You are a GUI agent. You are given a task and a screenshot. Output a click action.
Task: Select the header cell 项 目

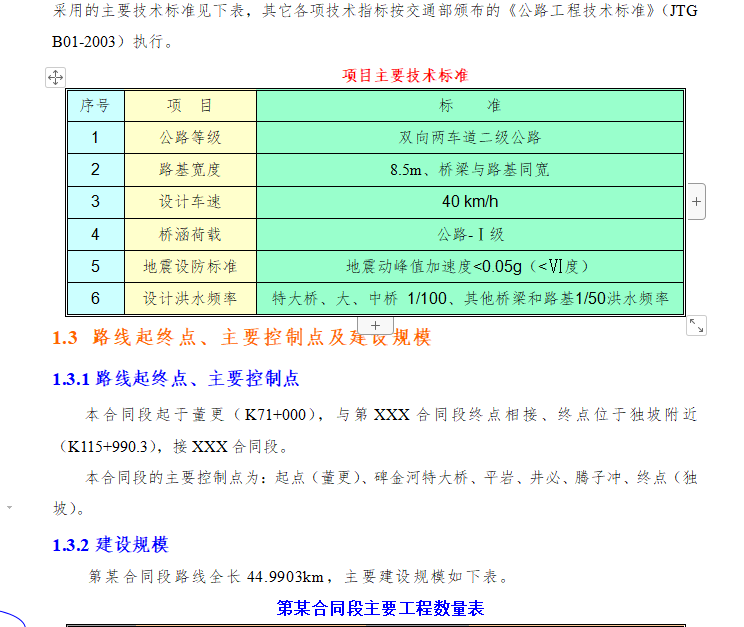click(190, 105)
